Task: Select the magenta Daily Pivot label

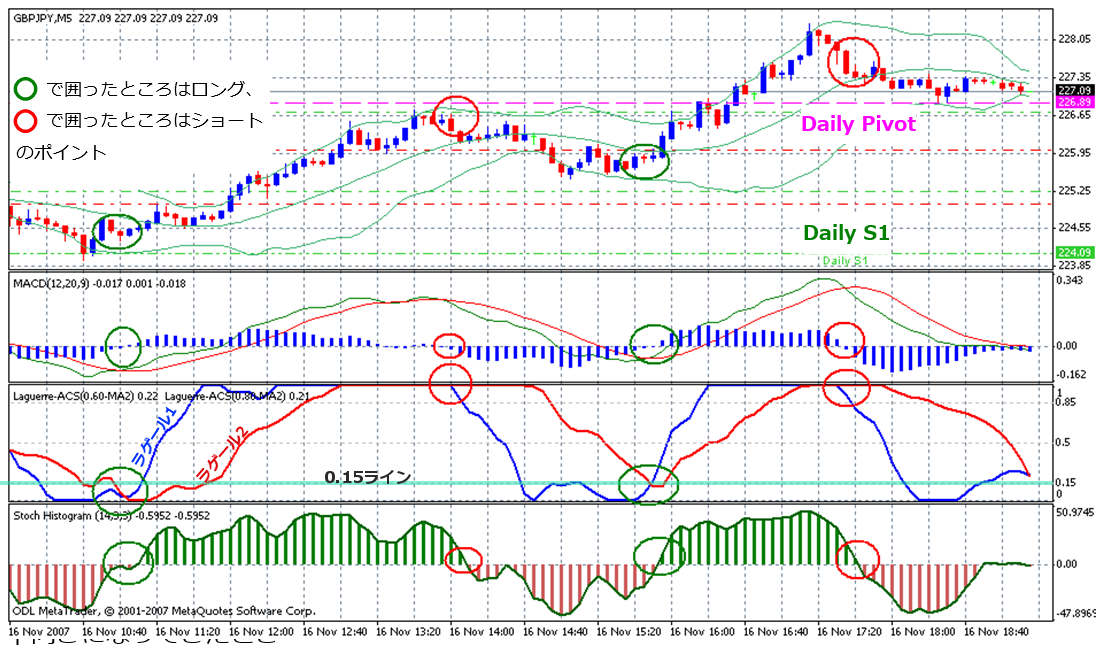Action: point(858,124)
